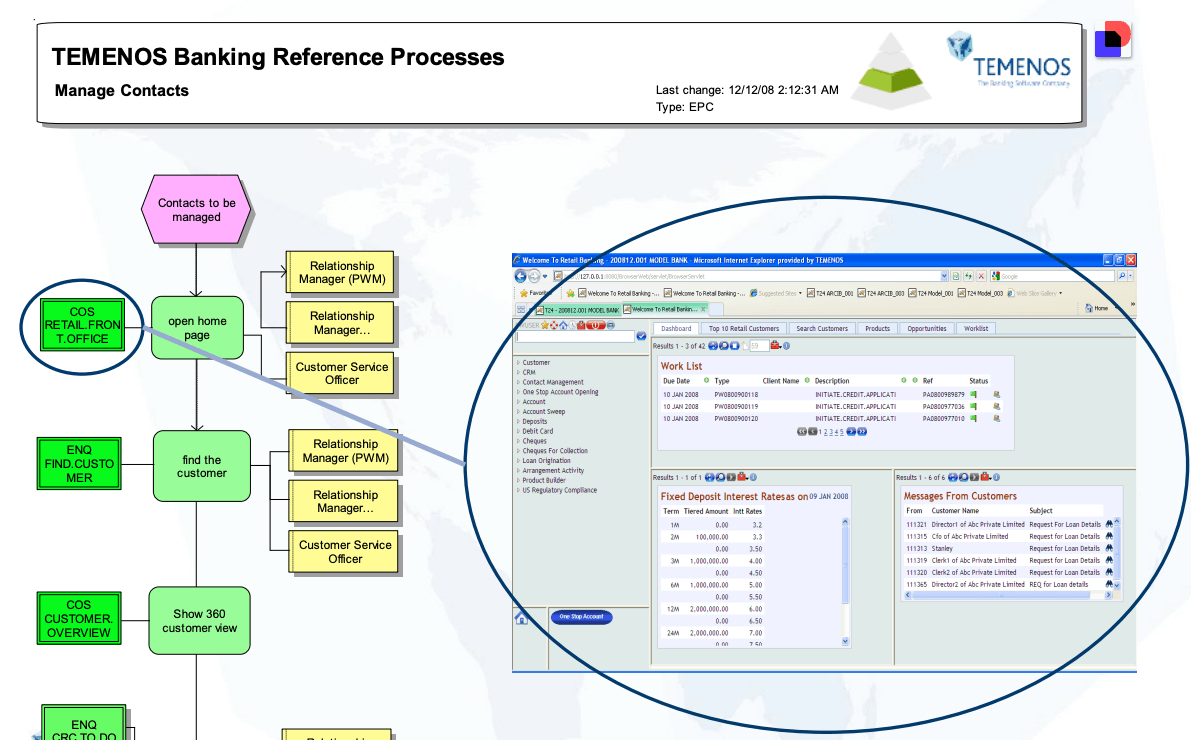Expand the Customer menu tree node
The height and width of the screenshot is (740, 1191).
pyautogui.click(x=518, y=363)
